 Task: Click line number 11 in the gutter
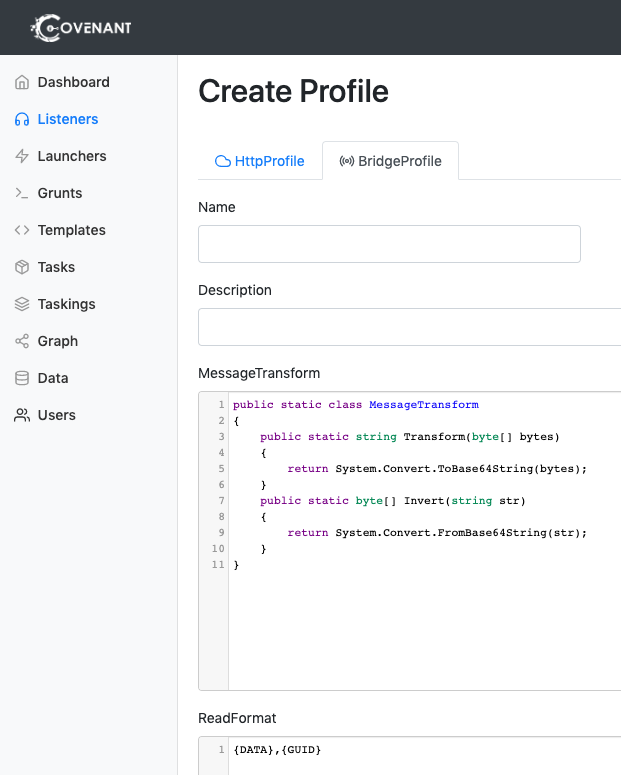pyautogui.click(x=218, y=564)
